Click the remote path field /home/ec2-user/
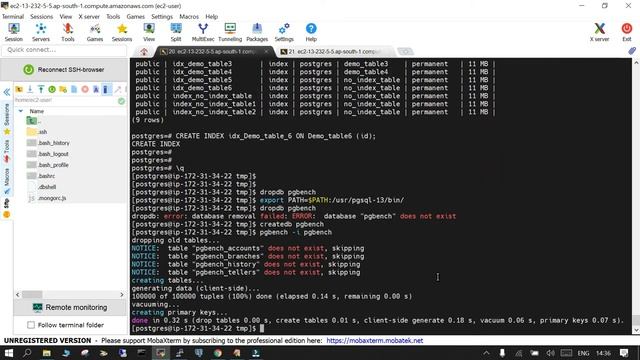640x360 pixels. 65,100
